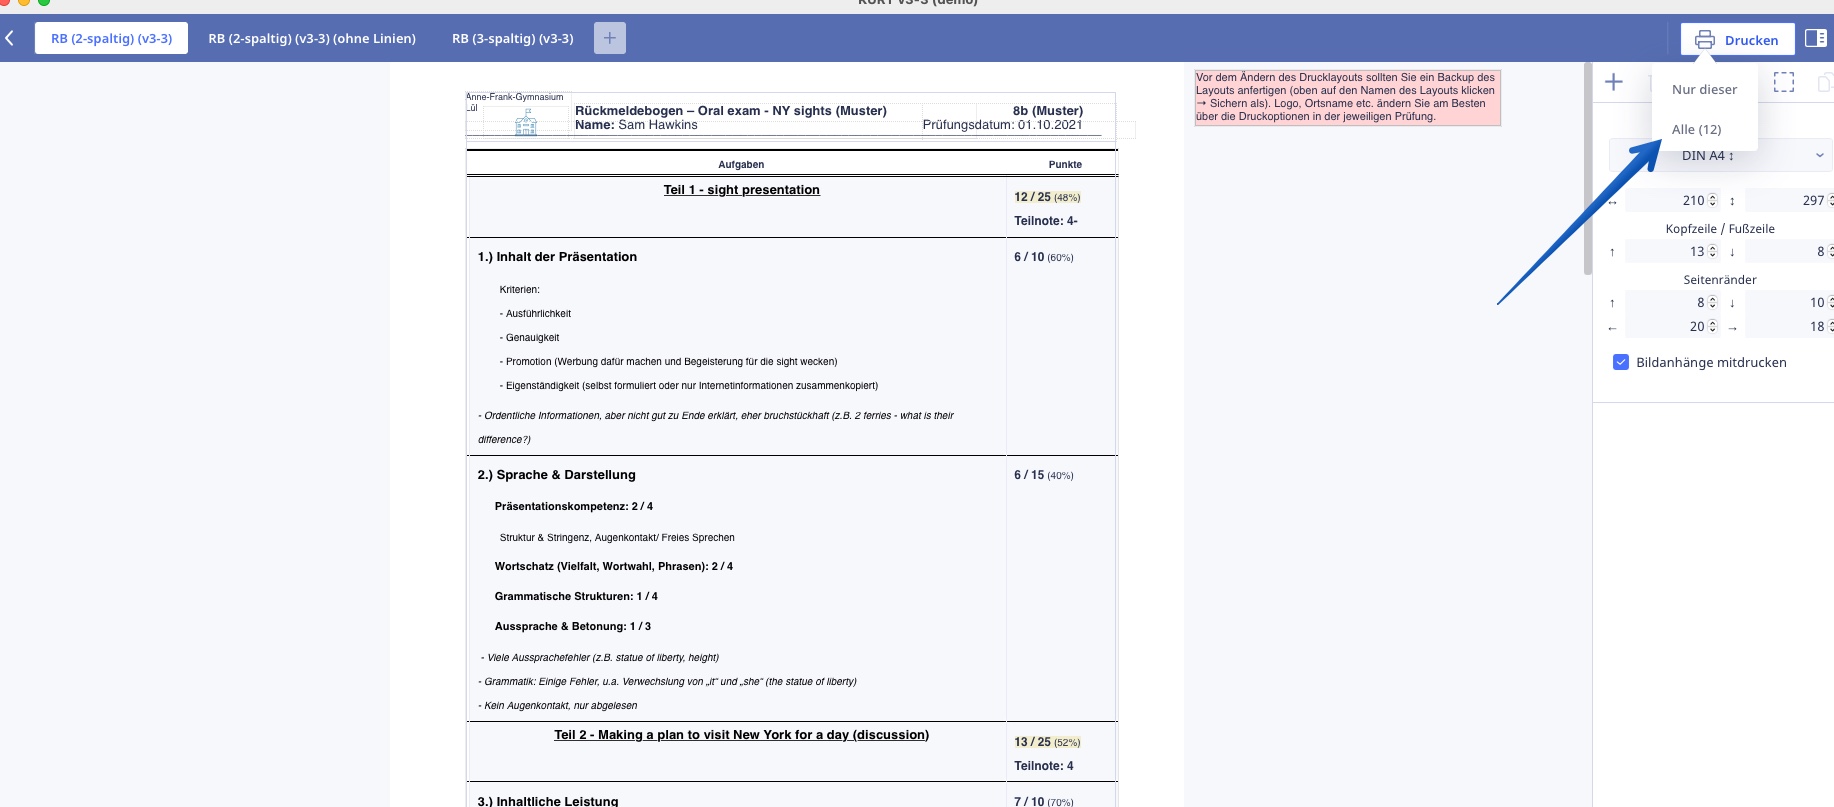
Task: Add a new layout tab with plus button
Action: pos(610,38)
